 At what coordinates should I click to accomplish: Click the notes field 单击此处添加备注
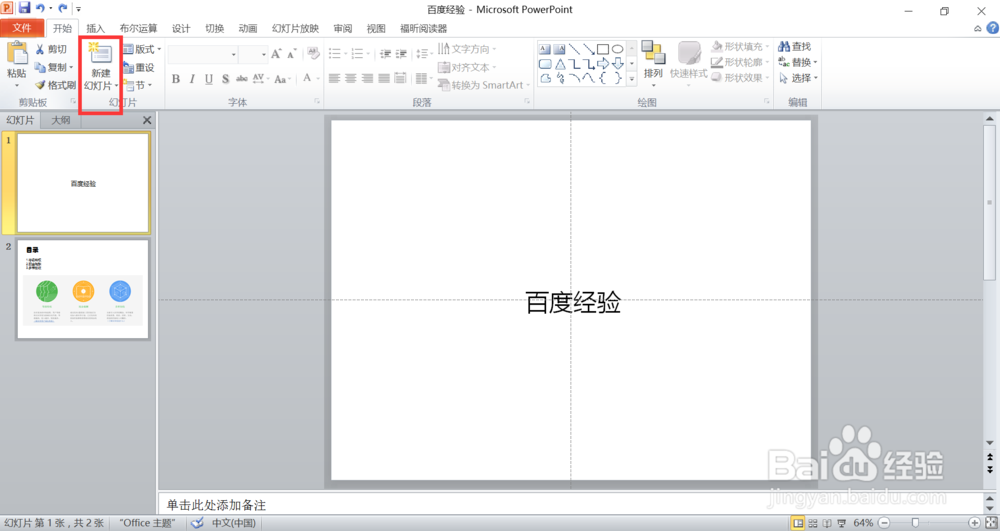coord(571,505)
